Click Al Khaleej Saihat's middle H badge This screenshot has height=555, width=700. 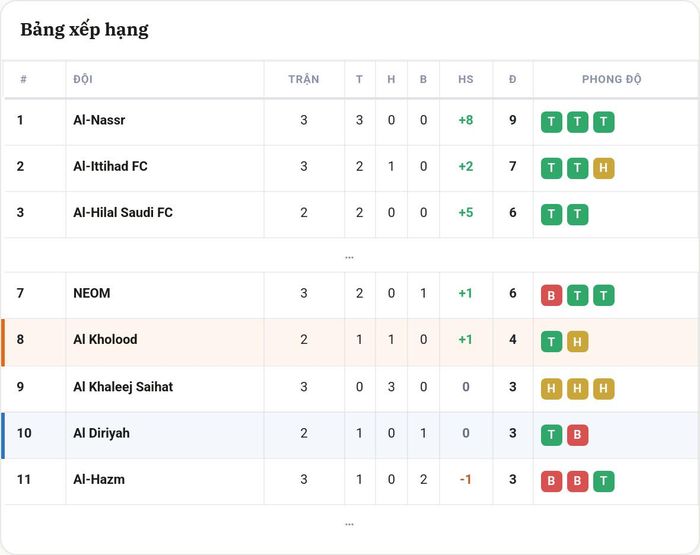pyautogui.click(x=577, y=388)
